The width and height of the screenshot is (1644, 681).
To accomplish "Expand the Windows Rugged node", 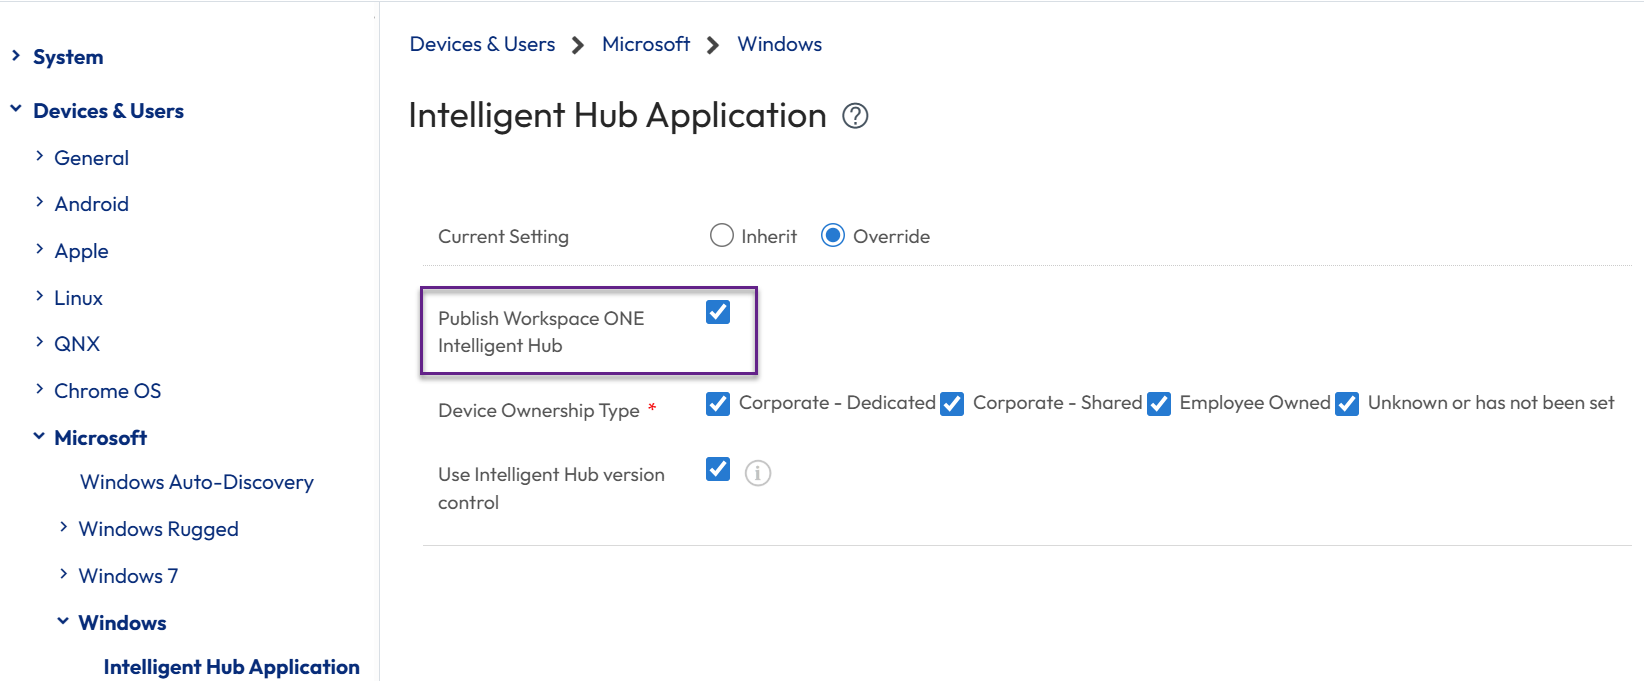I will 63,527.
